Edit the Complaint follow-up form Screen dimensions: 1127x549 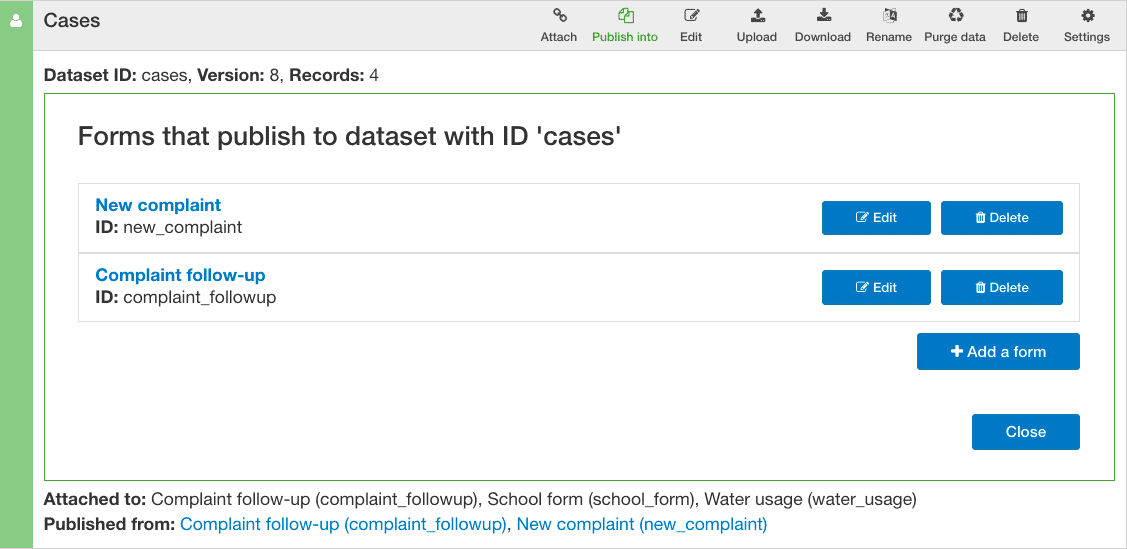pos(876,287)
